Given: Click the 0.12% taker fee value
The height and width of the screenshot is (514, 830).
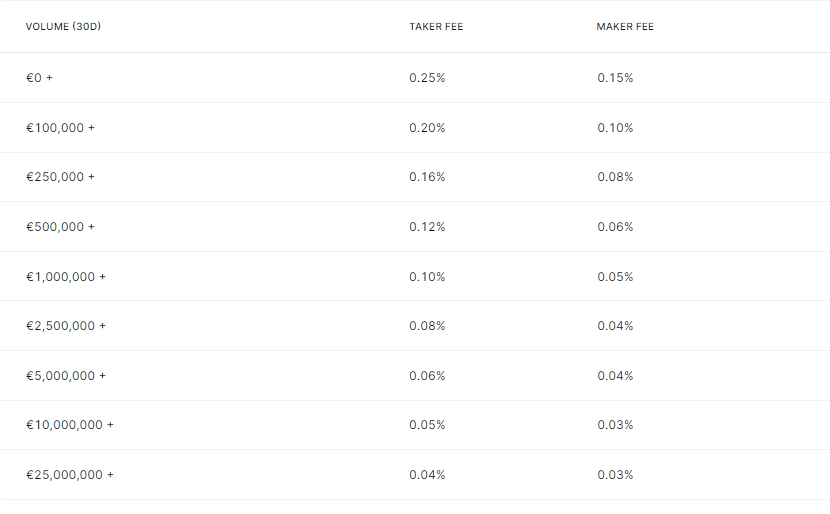Looking at the screenshot, I should [427, 227].
